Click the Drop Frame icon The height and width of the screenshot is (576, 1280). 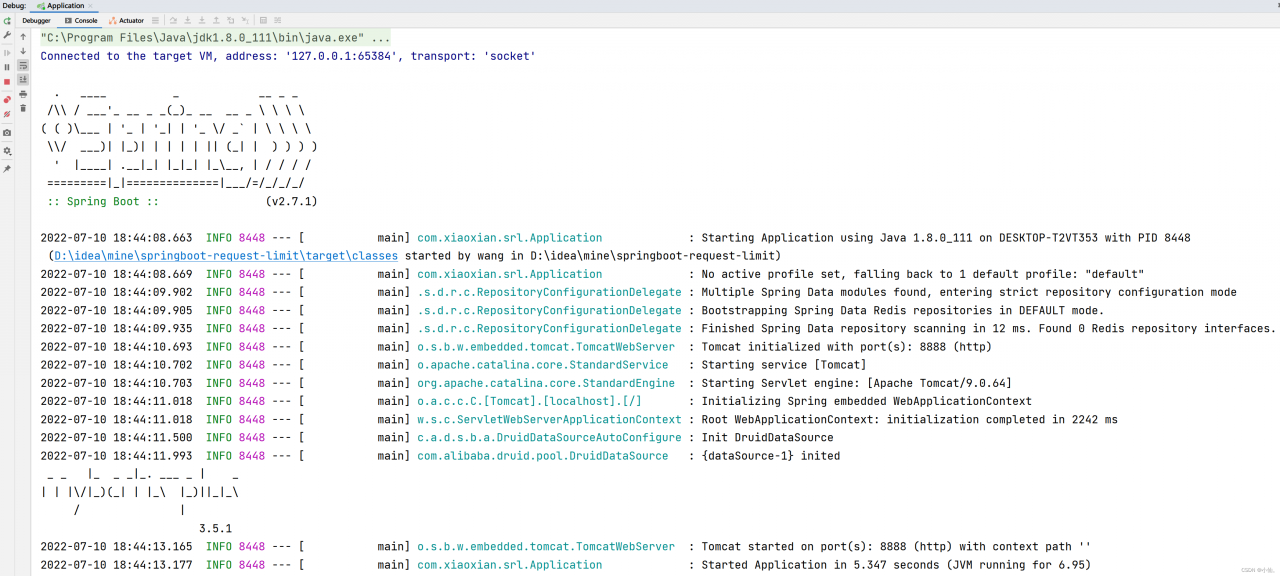[x=230, y=20]
